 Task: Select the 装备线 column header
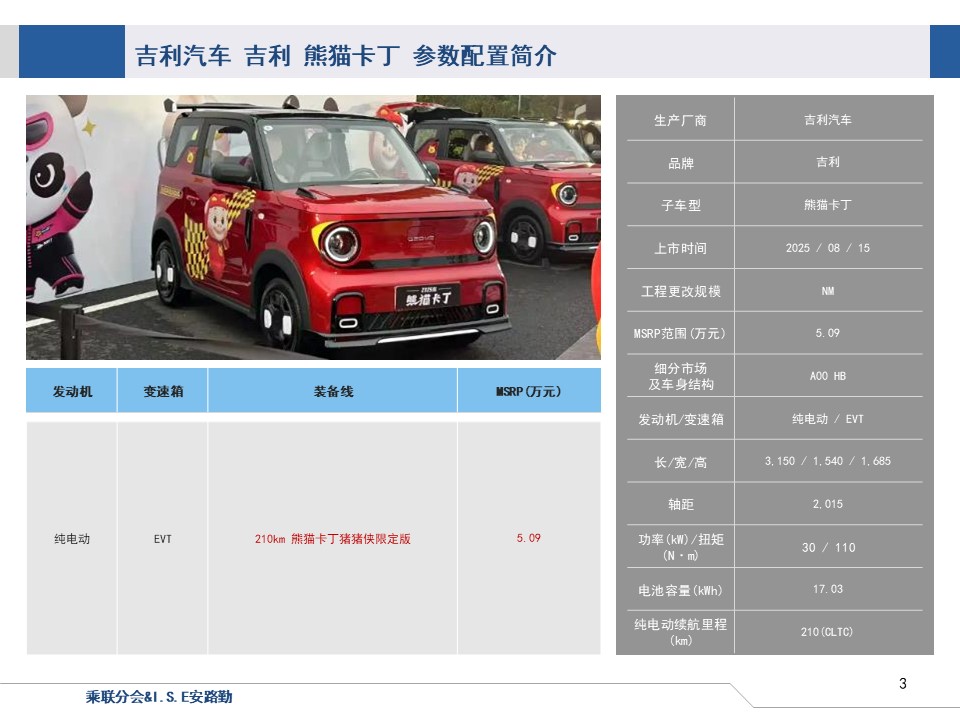coord(333,391)
